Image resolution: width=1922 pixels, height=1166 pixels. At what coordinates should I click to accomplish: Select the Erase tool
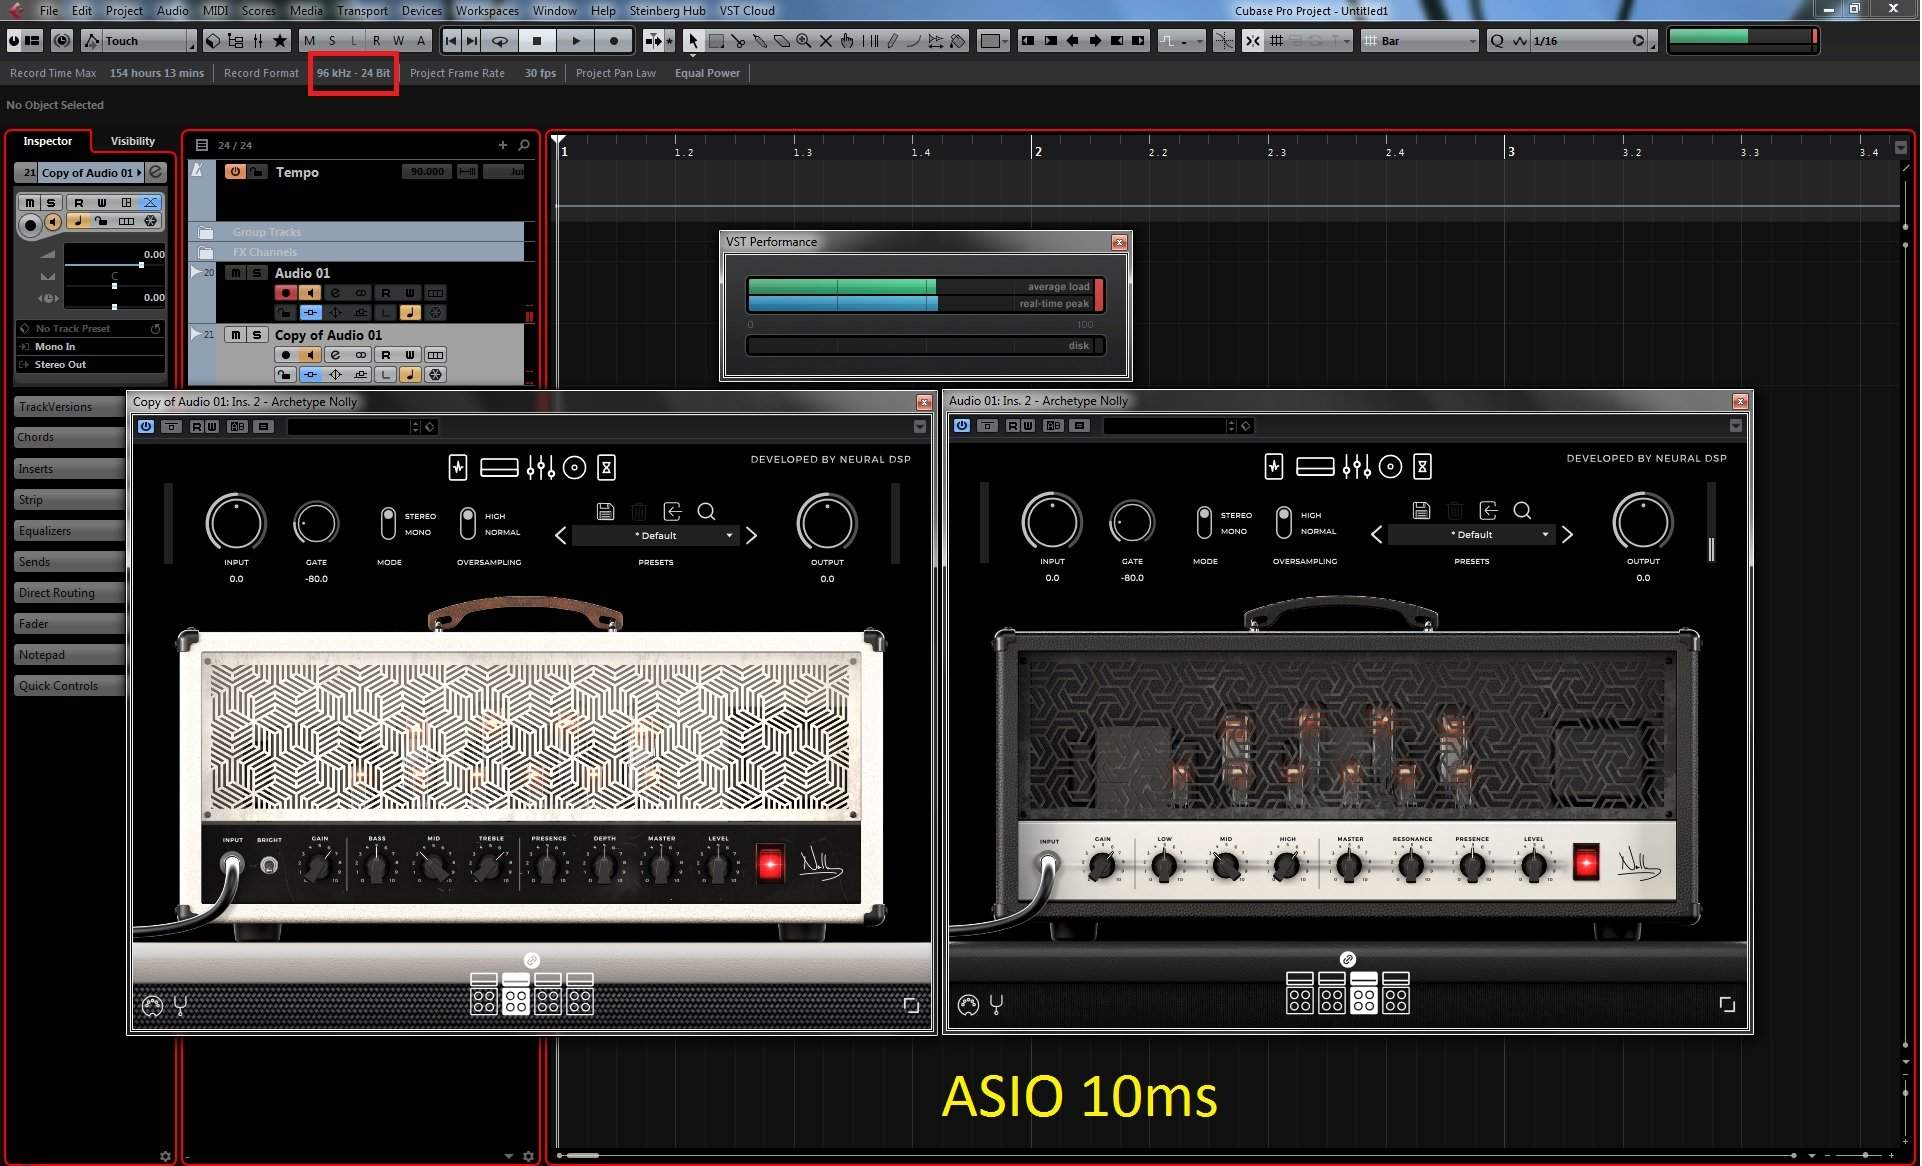(x=782, y=41)
